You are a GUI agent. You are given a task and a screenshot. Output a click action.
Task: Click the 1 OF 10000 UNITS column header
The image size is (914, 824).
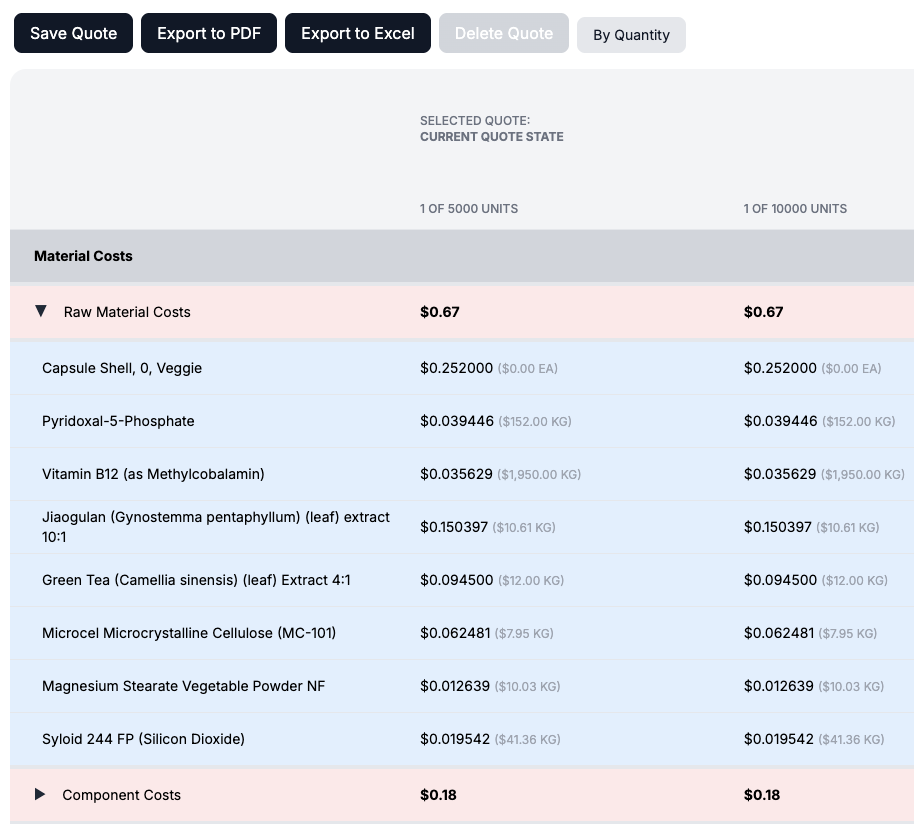795,209
